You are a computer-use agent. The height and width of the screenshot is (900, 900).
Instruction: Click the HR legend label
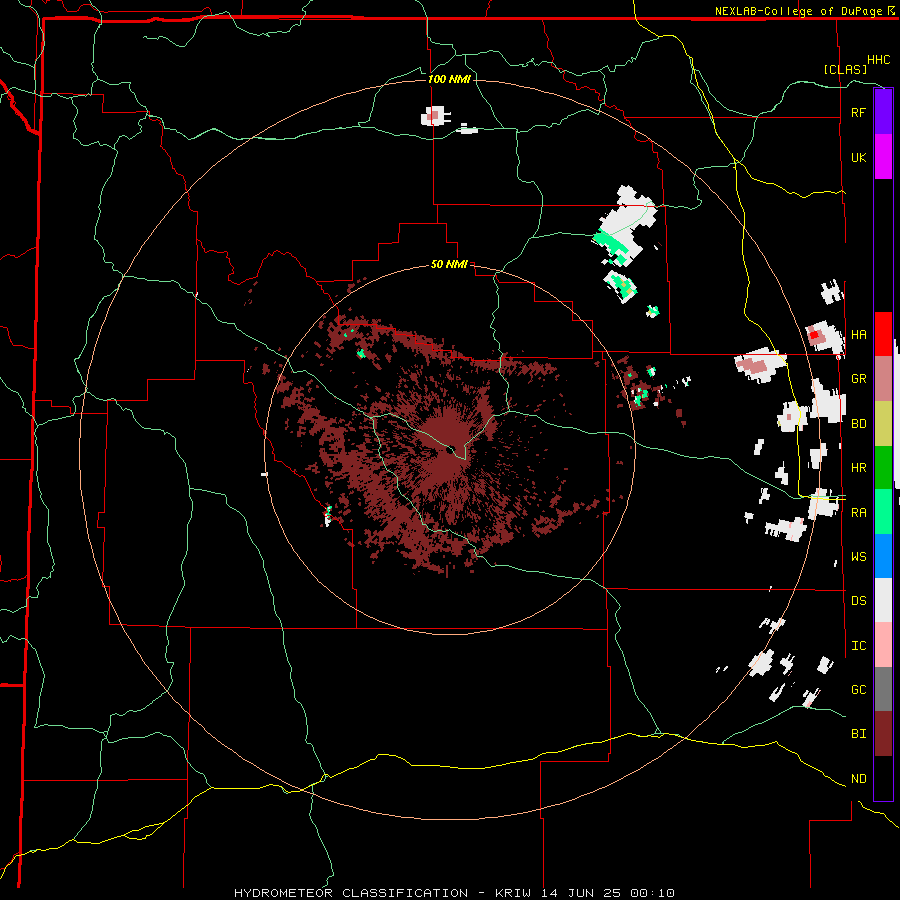[858, 468]
